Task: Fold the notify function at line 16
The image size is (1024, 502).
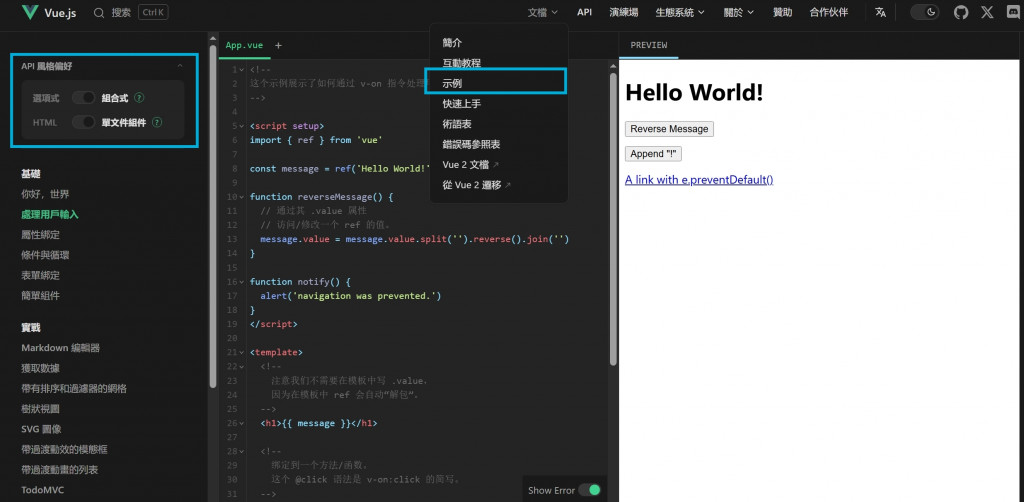Action: point(243,281)
